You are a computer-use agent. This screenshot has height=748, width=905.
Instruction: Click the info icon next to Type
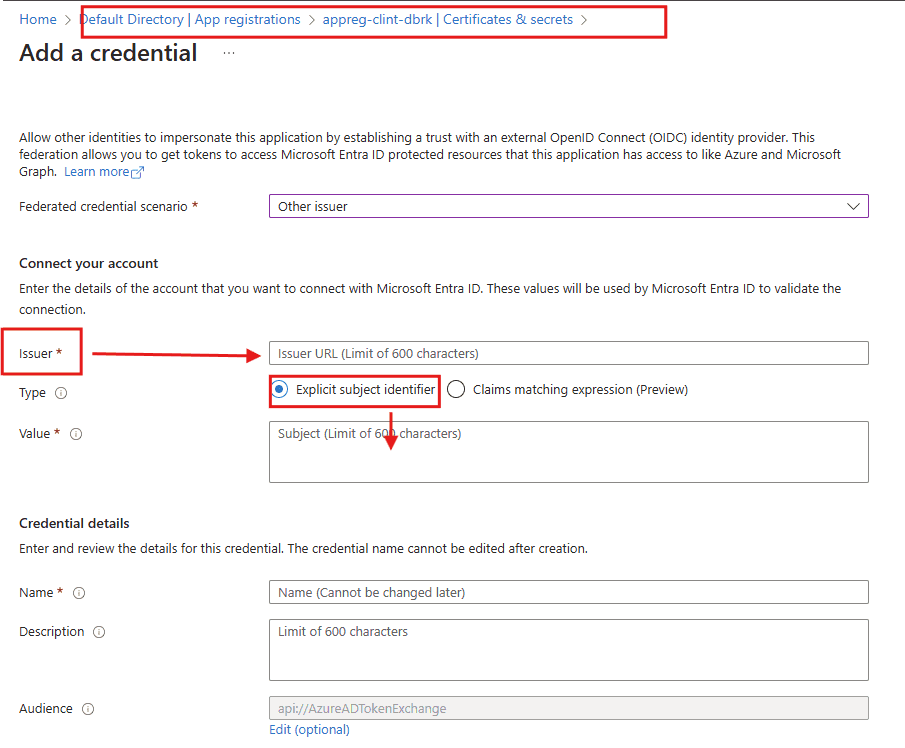pos(61,393)
